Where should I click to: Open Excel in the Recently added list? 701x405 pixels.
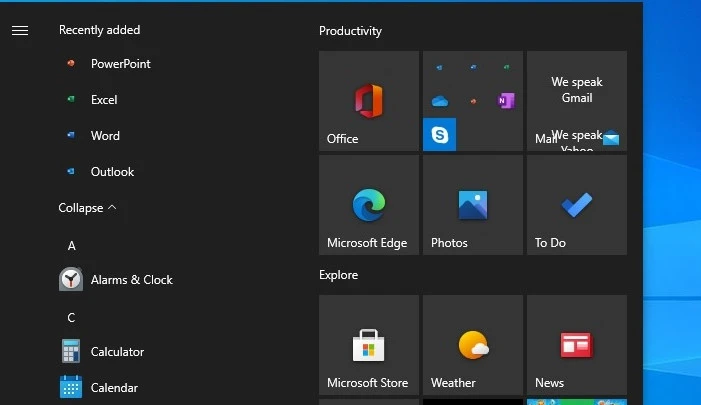point(93,100)
